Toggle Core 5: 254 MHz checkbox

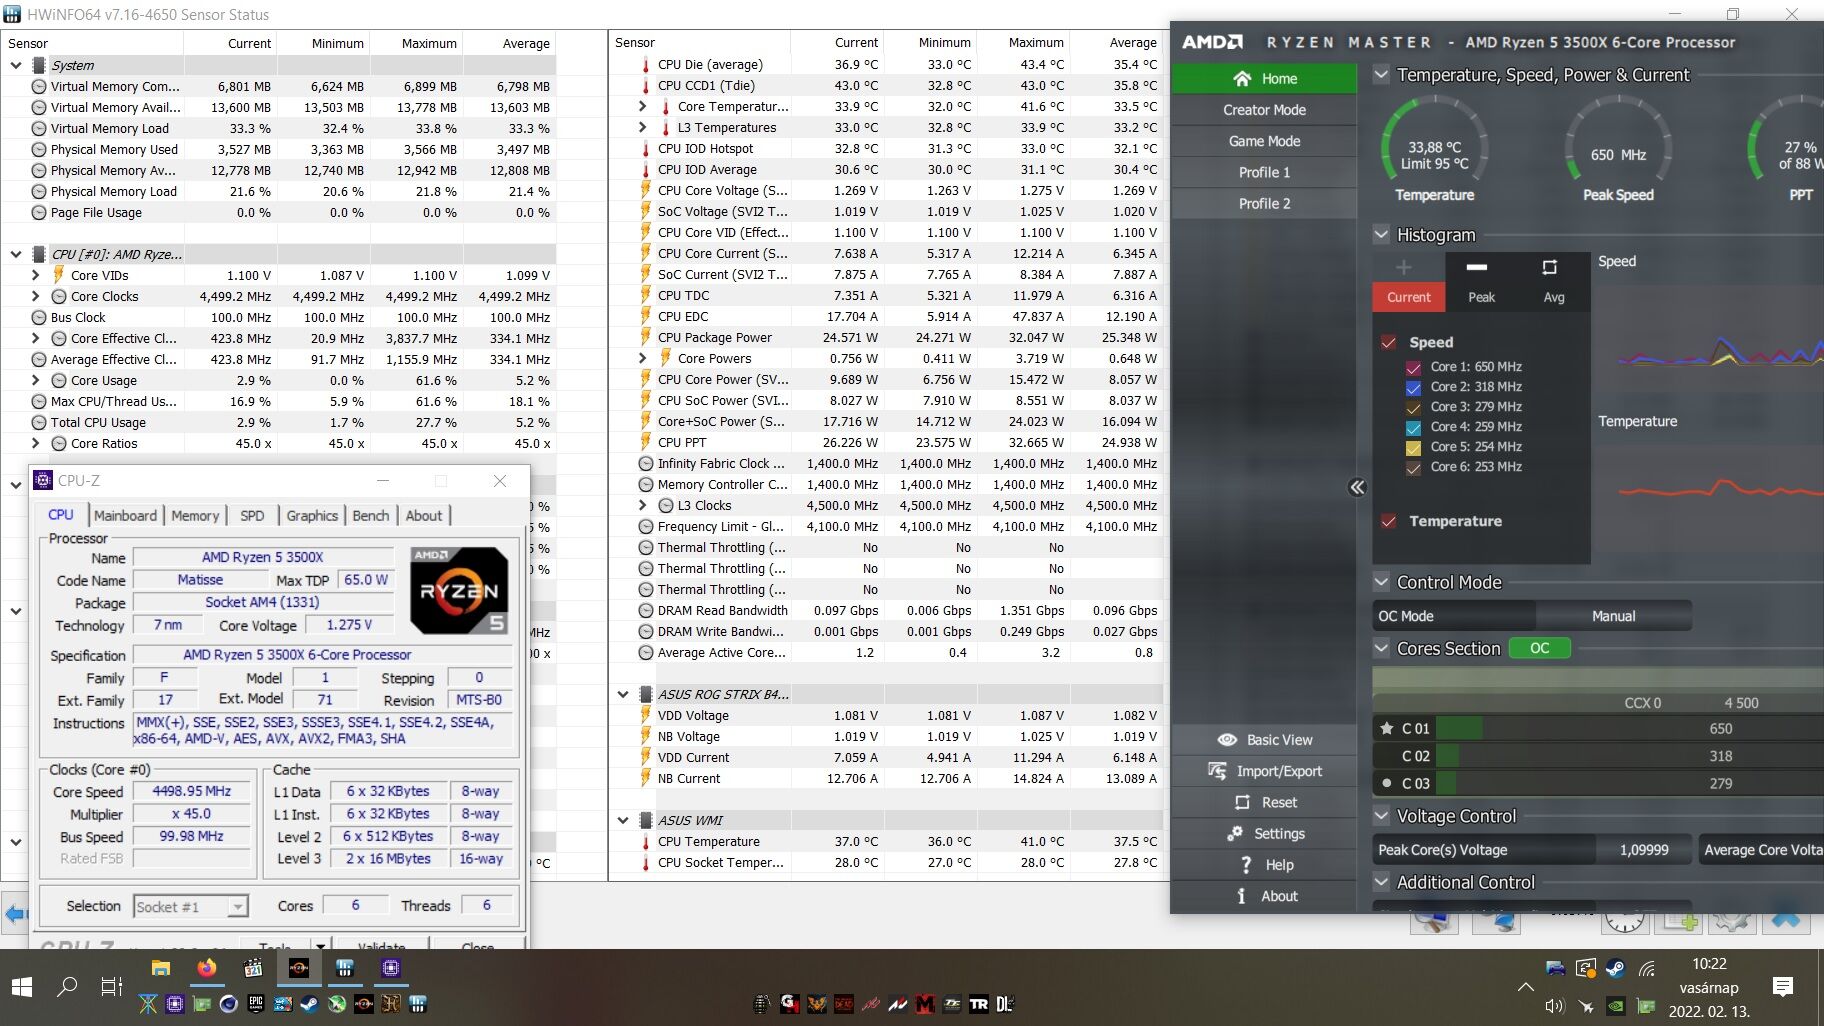coord(1413,447)
